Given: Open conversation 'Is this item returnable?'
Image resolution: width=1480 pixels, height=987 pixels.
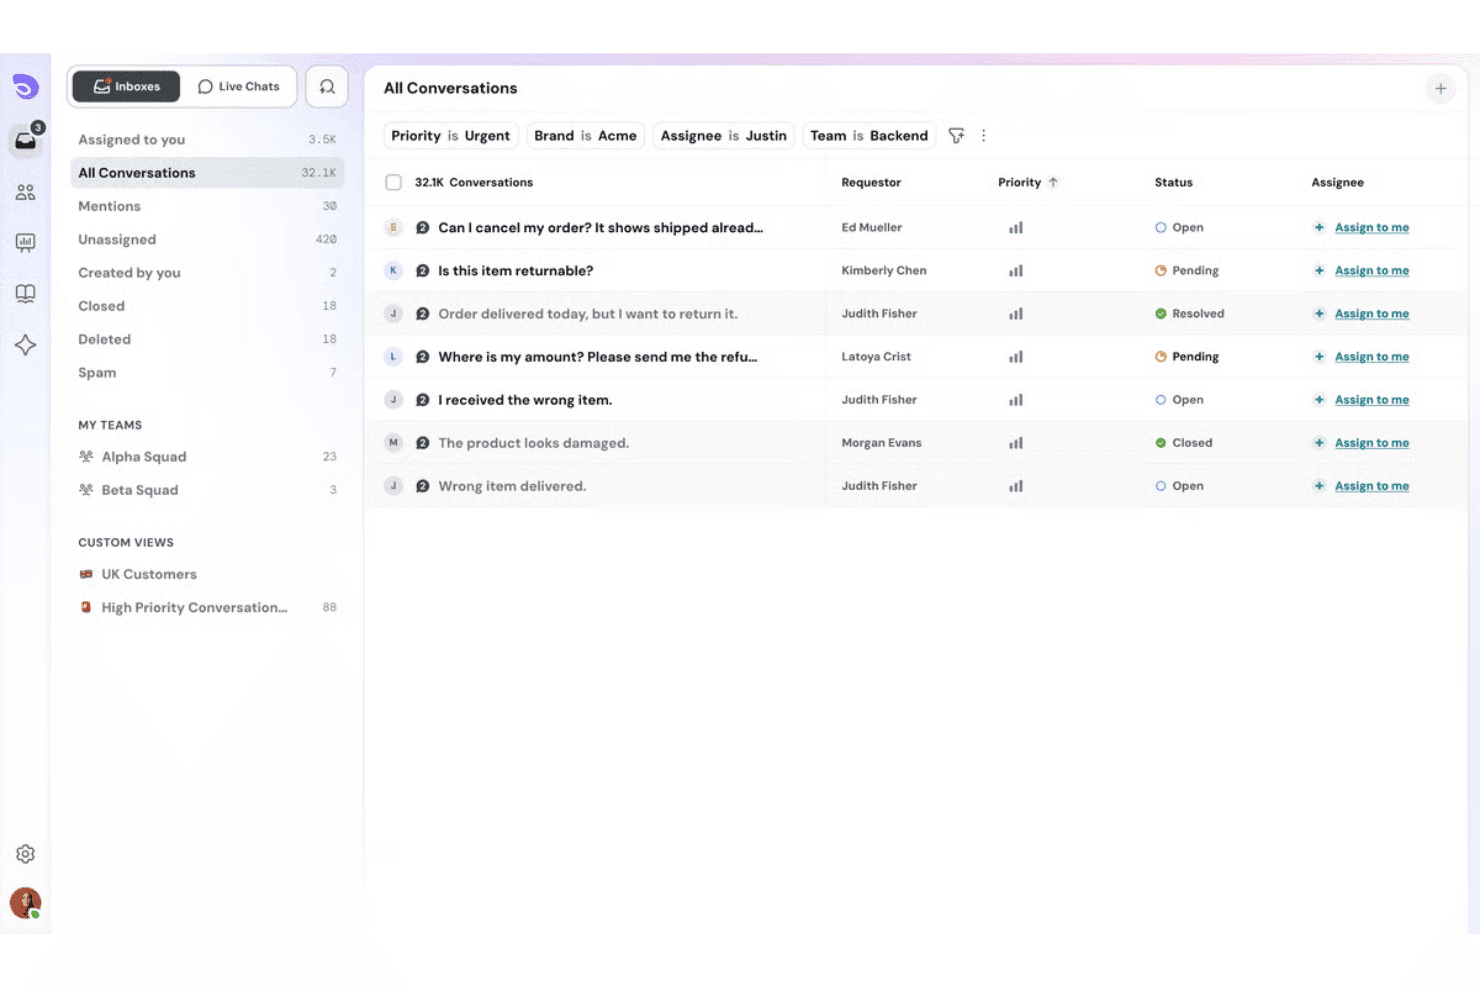Looking at the screenshot, I should 515,271.
